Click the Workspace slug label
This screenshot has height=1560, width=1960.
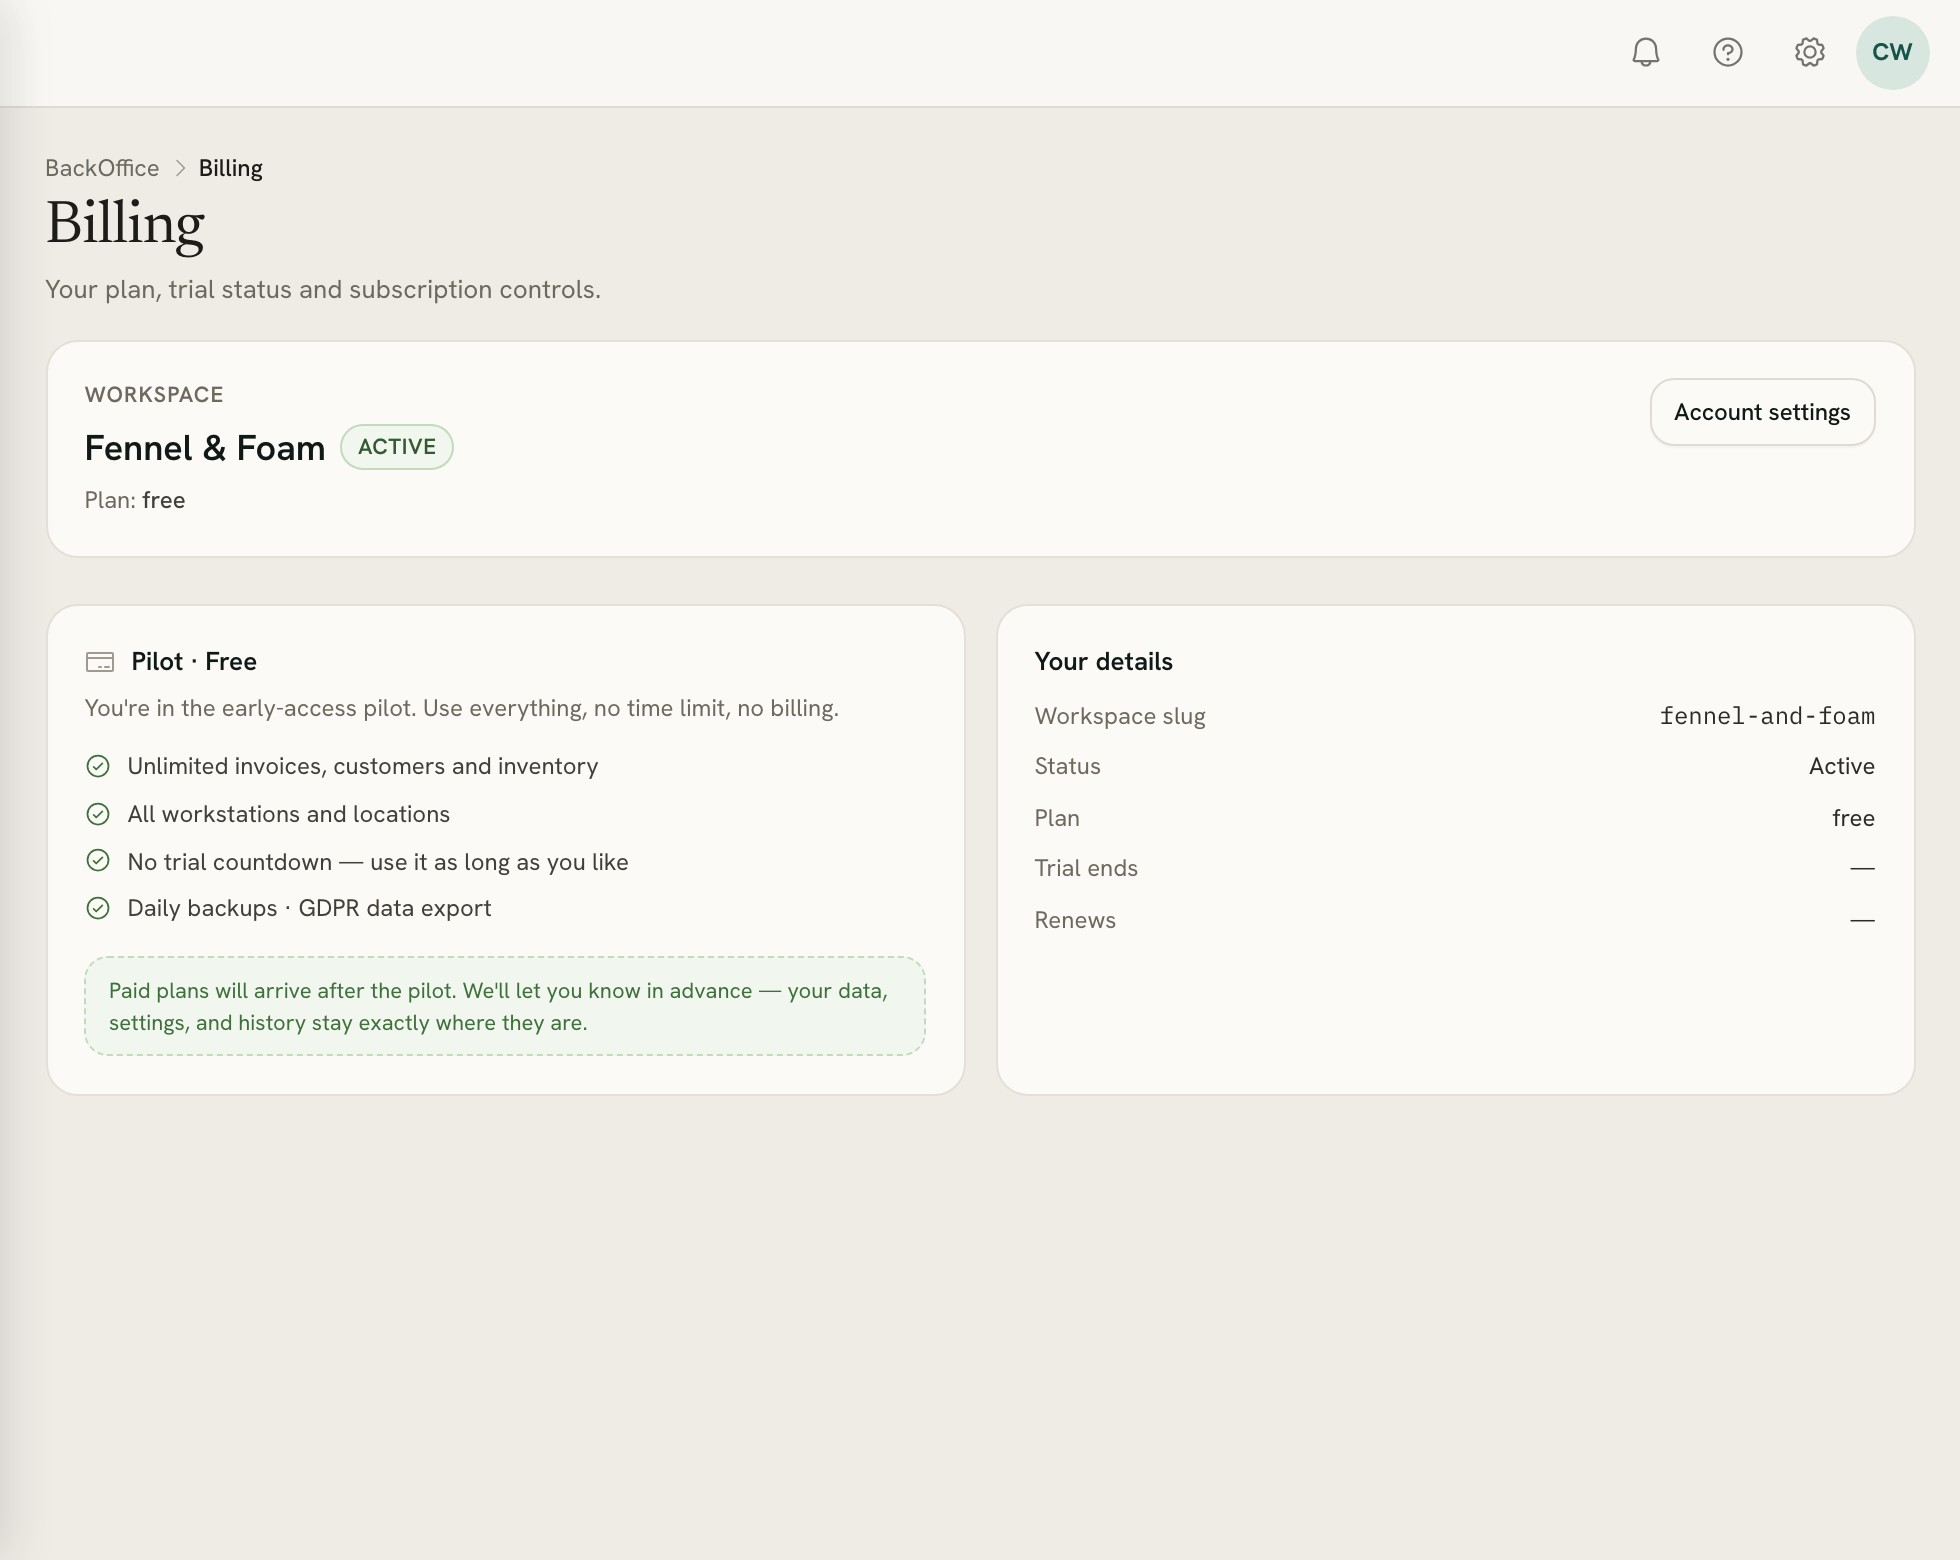click(x=1120, y=716)
